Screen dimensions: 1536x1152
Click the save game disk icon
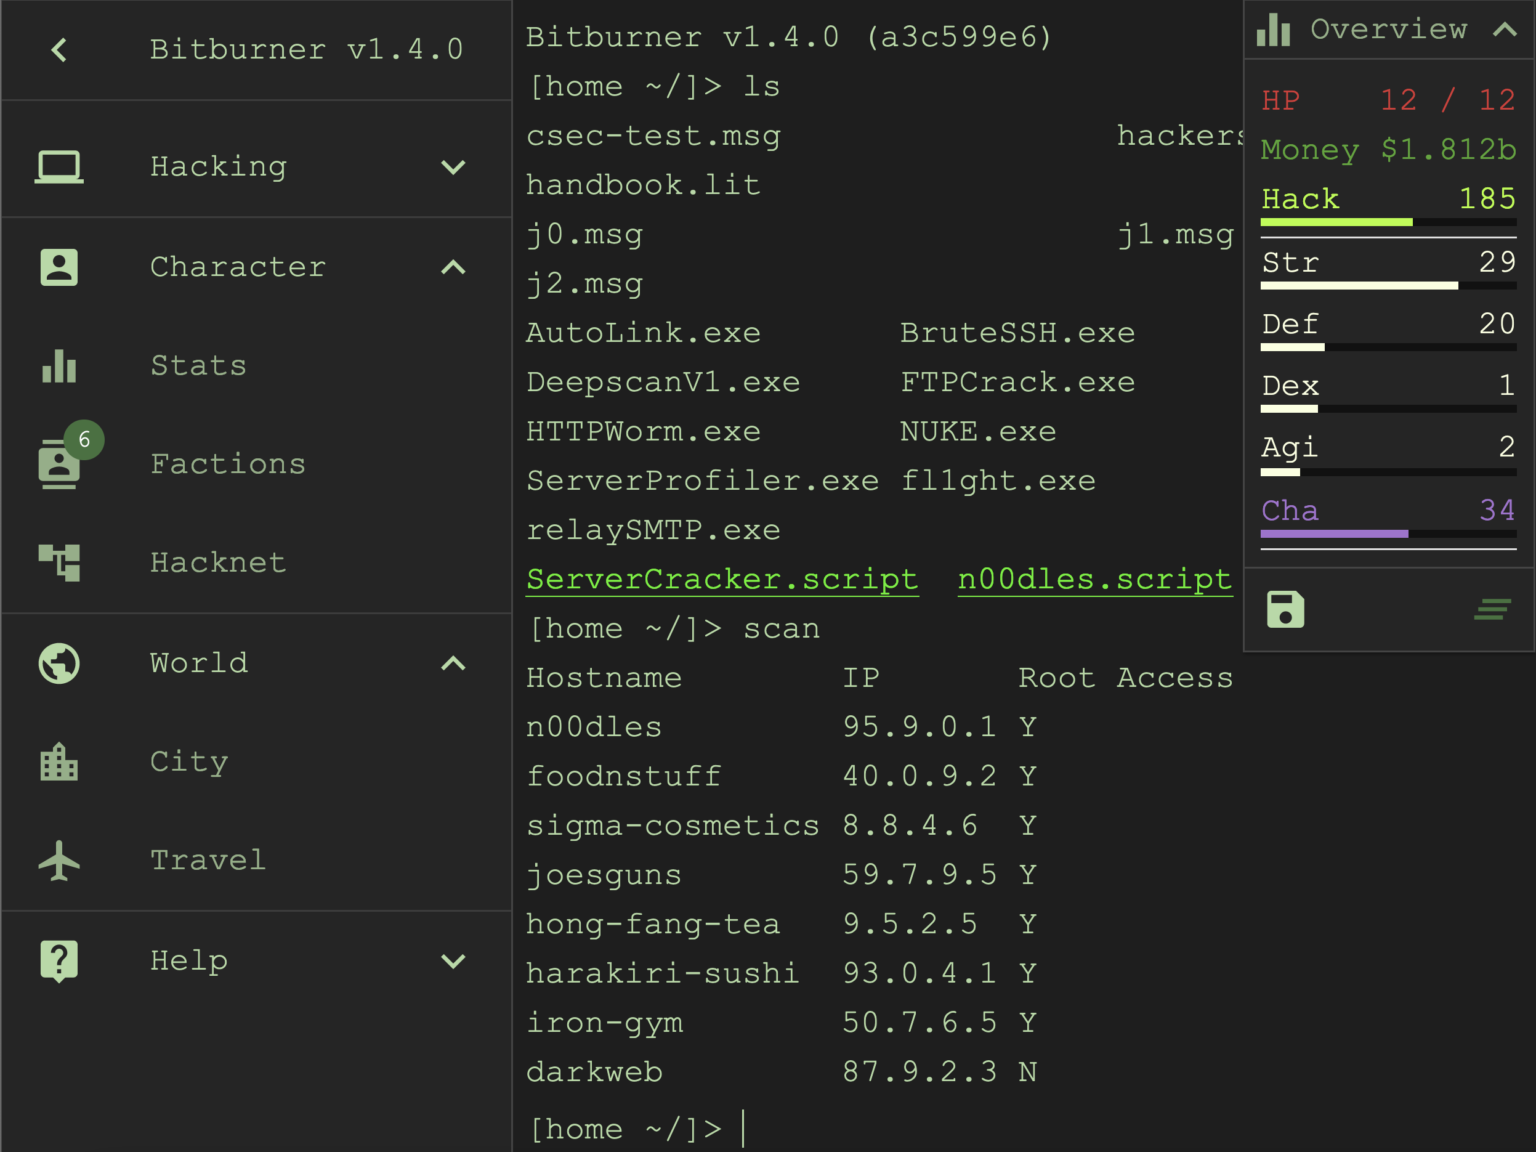click(1286, 609)
